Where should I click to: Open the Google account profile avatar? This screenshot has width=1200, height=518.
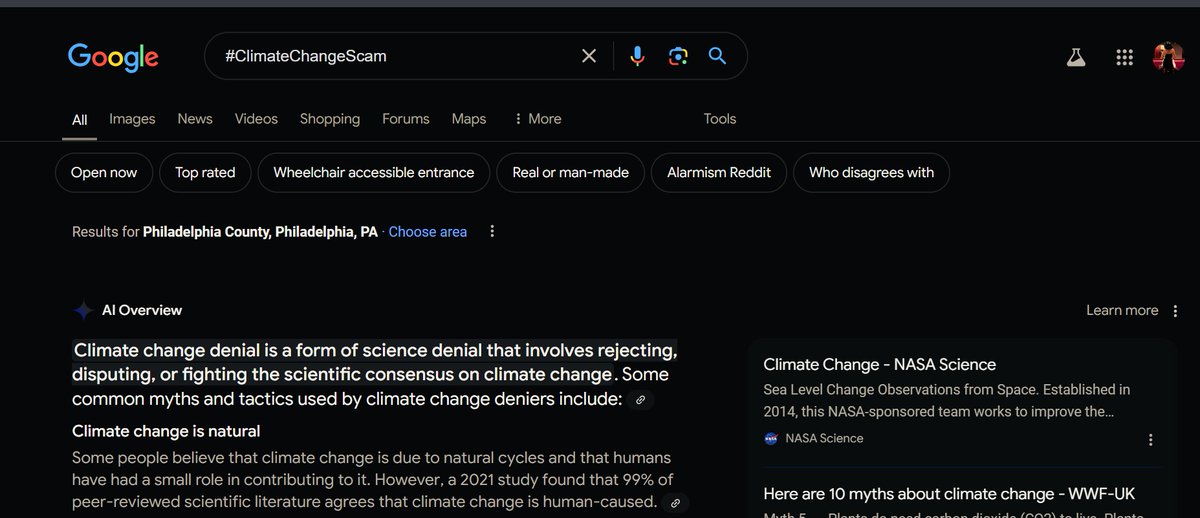(1168, 57)
